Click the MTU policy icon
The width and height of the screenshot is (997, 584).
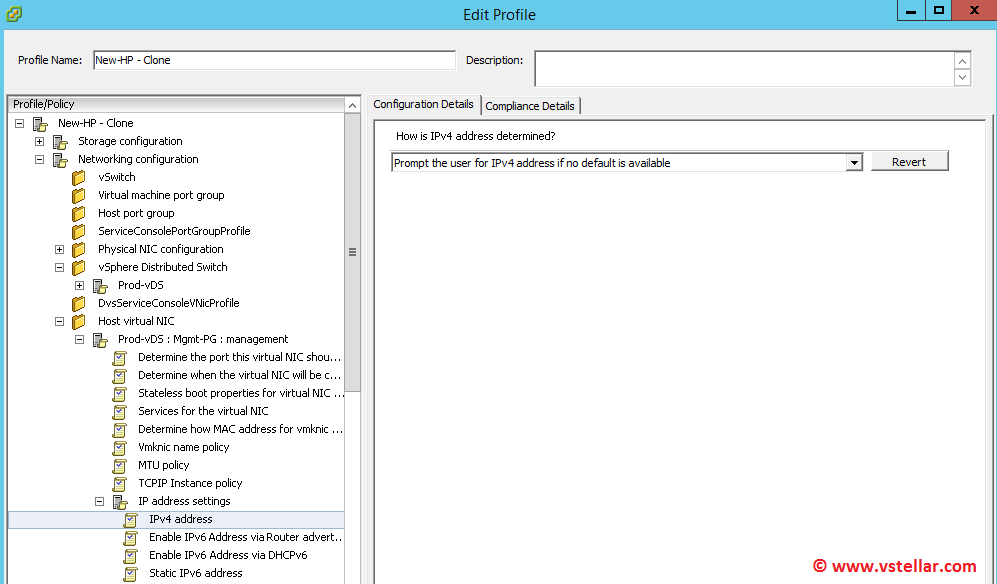pyautogui.click(x=119, y=465)
